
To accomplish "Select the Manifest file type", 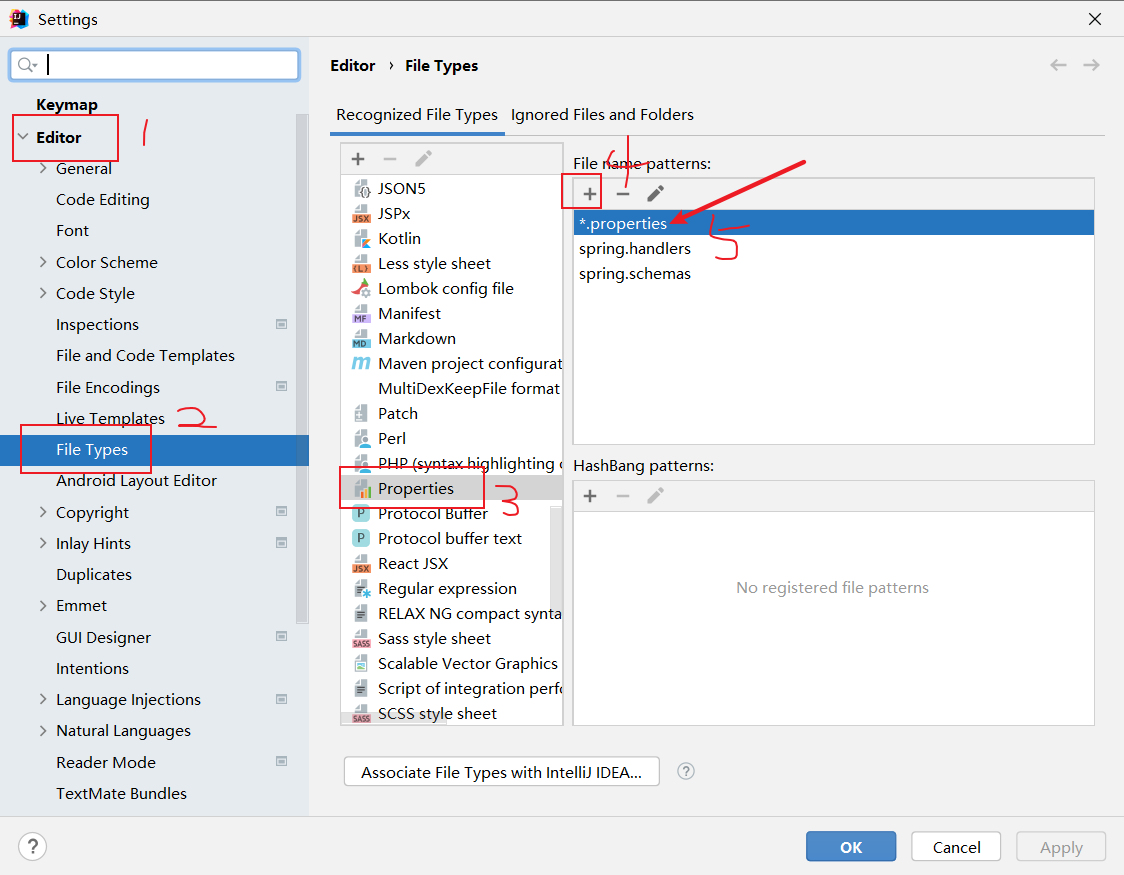I will pos(452,313).
